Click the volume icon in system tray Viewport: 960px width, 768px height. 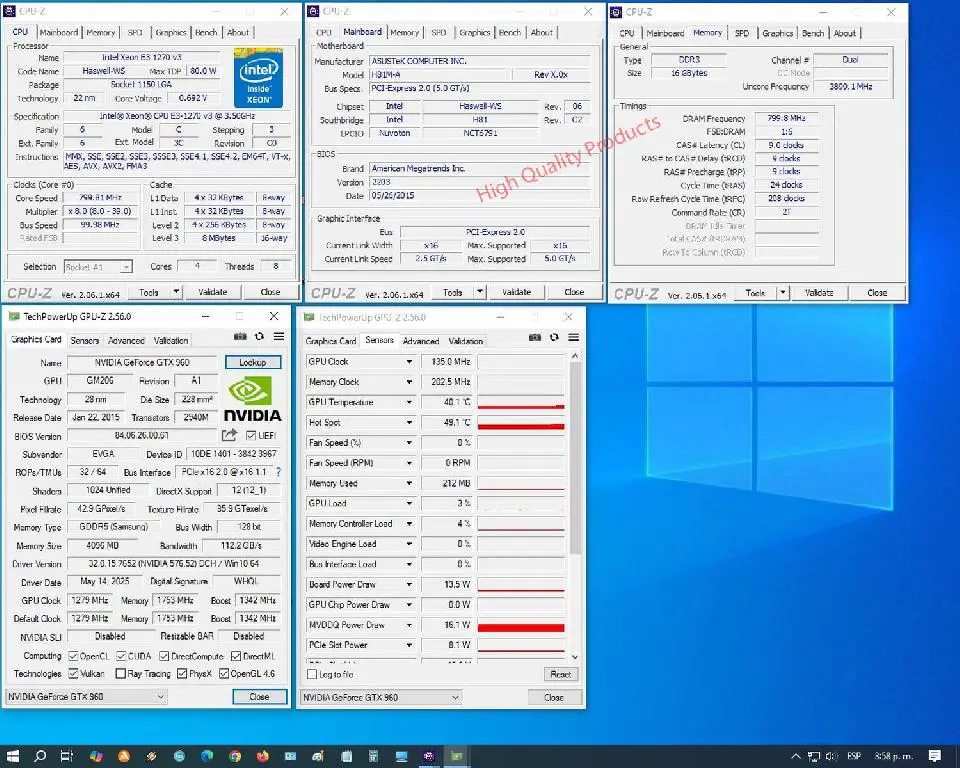click(831, 756)
